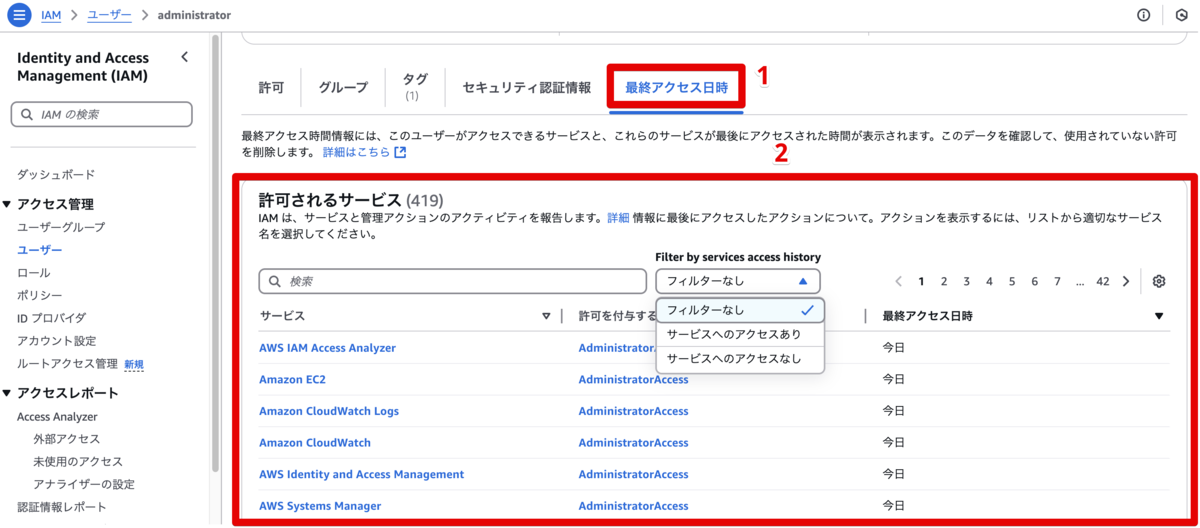Focus the IAM の検索 sidebar search field
The image size is (1200, 528).
[x=101, y=114]
